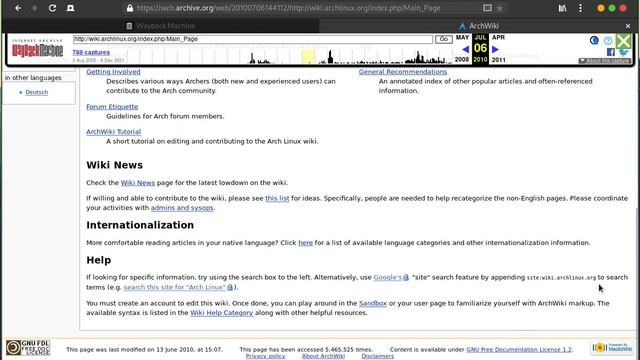
Task: Select the ArchWiki tab
Action: (x=478, y=26)
